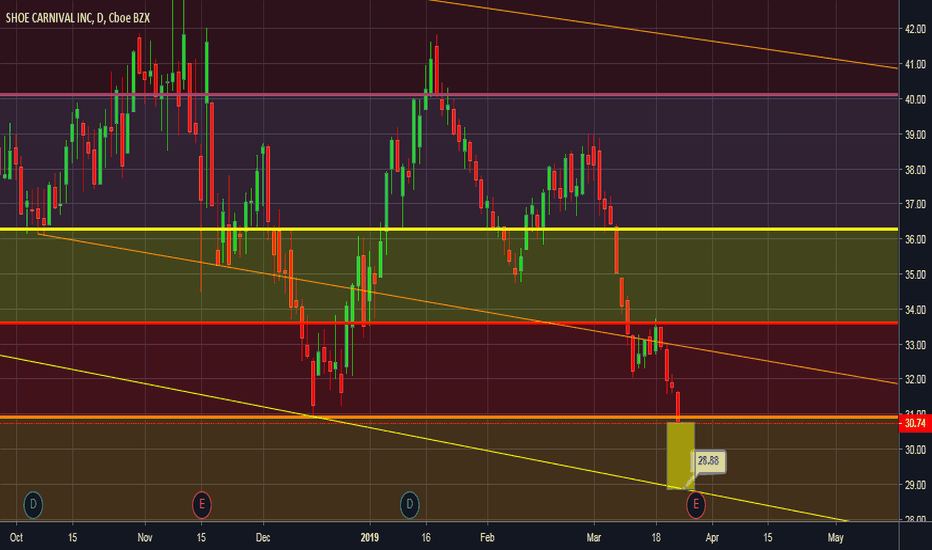Image resolution: width=932 pixels, height=550 pixels.
Task: Click the earnings E marker before April
Action: (x=696, y=505)
